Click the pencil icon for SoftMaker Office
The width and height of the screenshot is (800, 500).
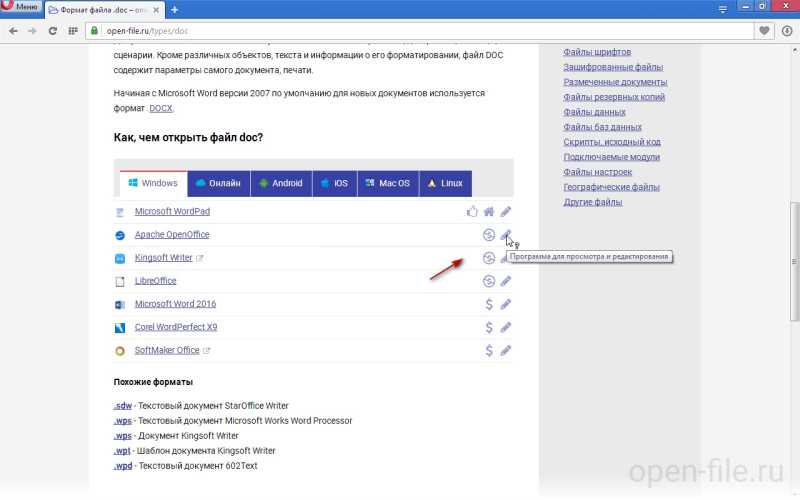[x=506, y=351]
